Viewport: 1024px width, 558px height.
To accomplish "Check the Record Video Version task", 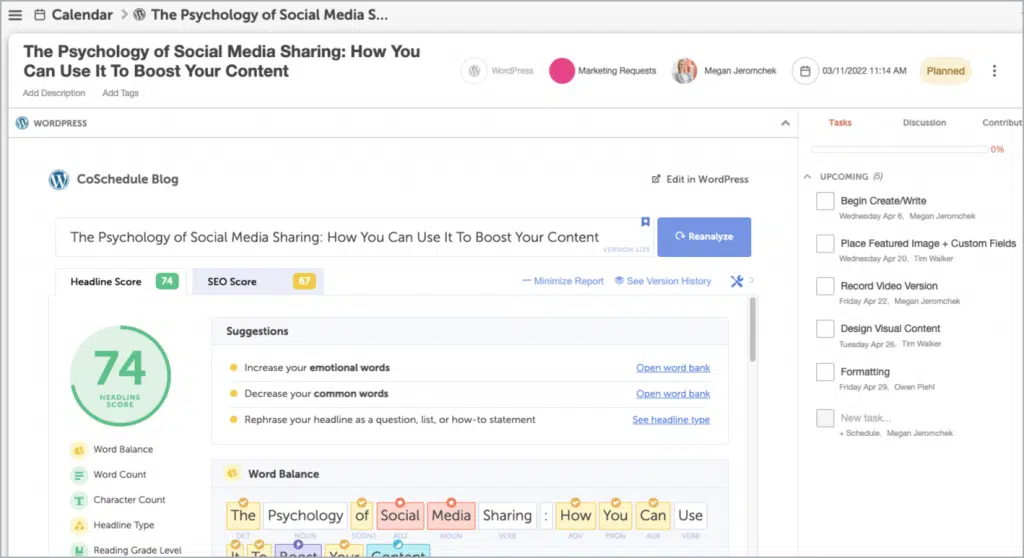I will pyautogui.click(x=825, y=287).
